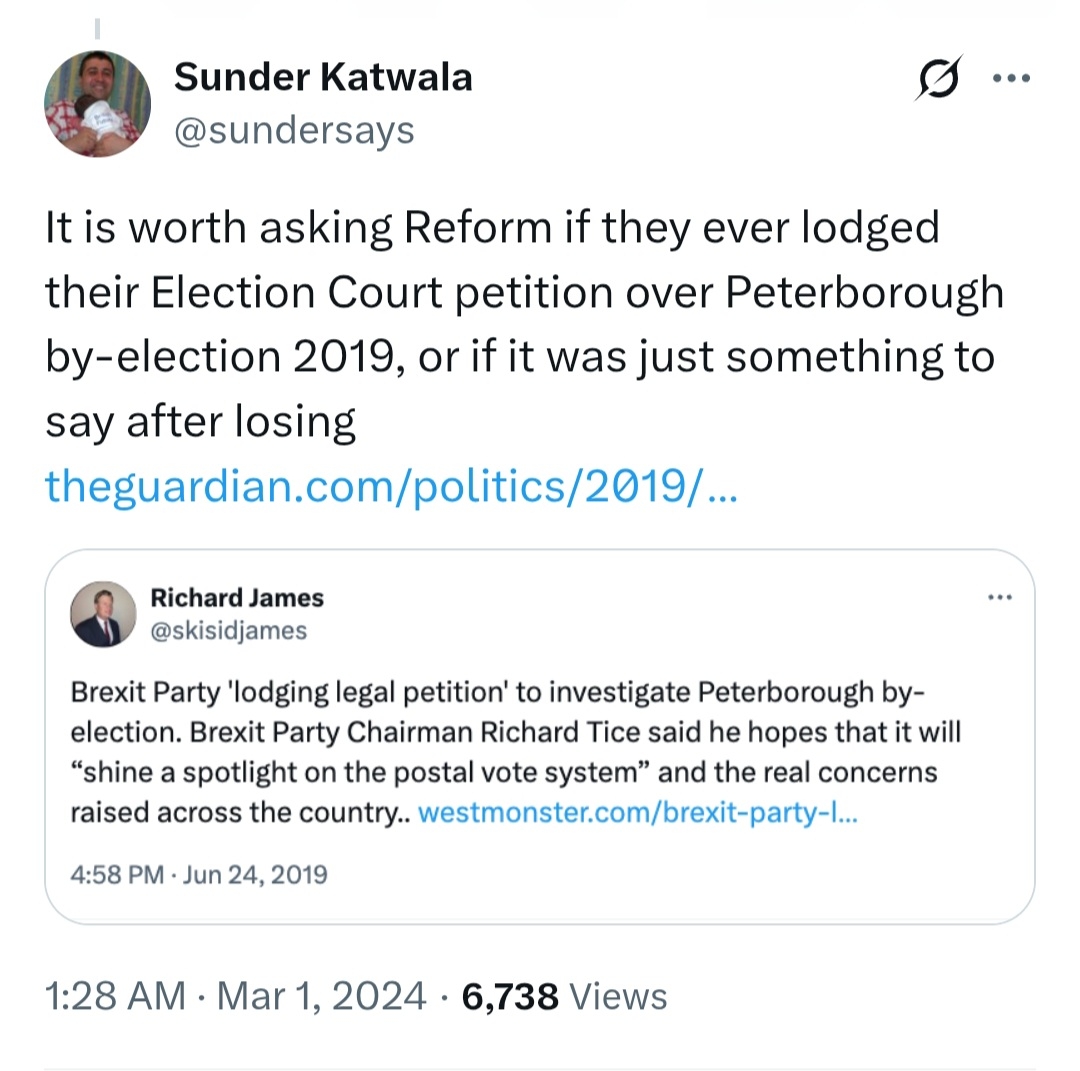1080x1071 pixels.
Task: View the 6,738 Views count
Action: click(510, 996)
